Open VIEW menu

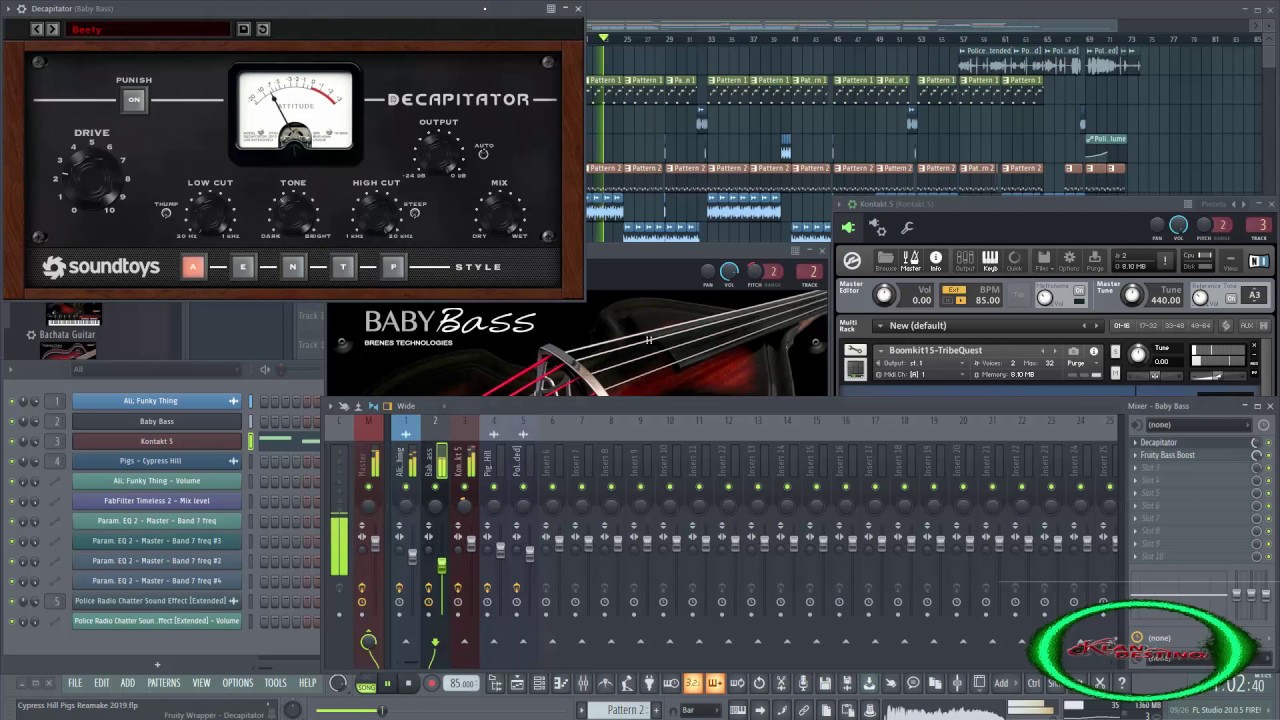[x=202, y=683]
